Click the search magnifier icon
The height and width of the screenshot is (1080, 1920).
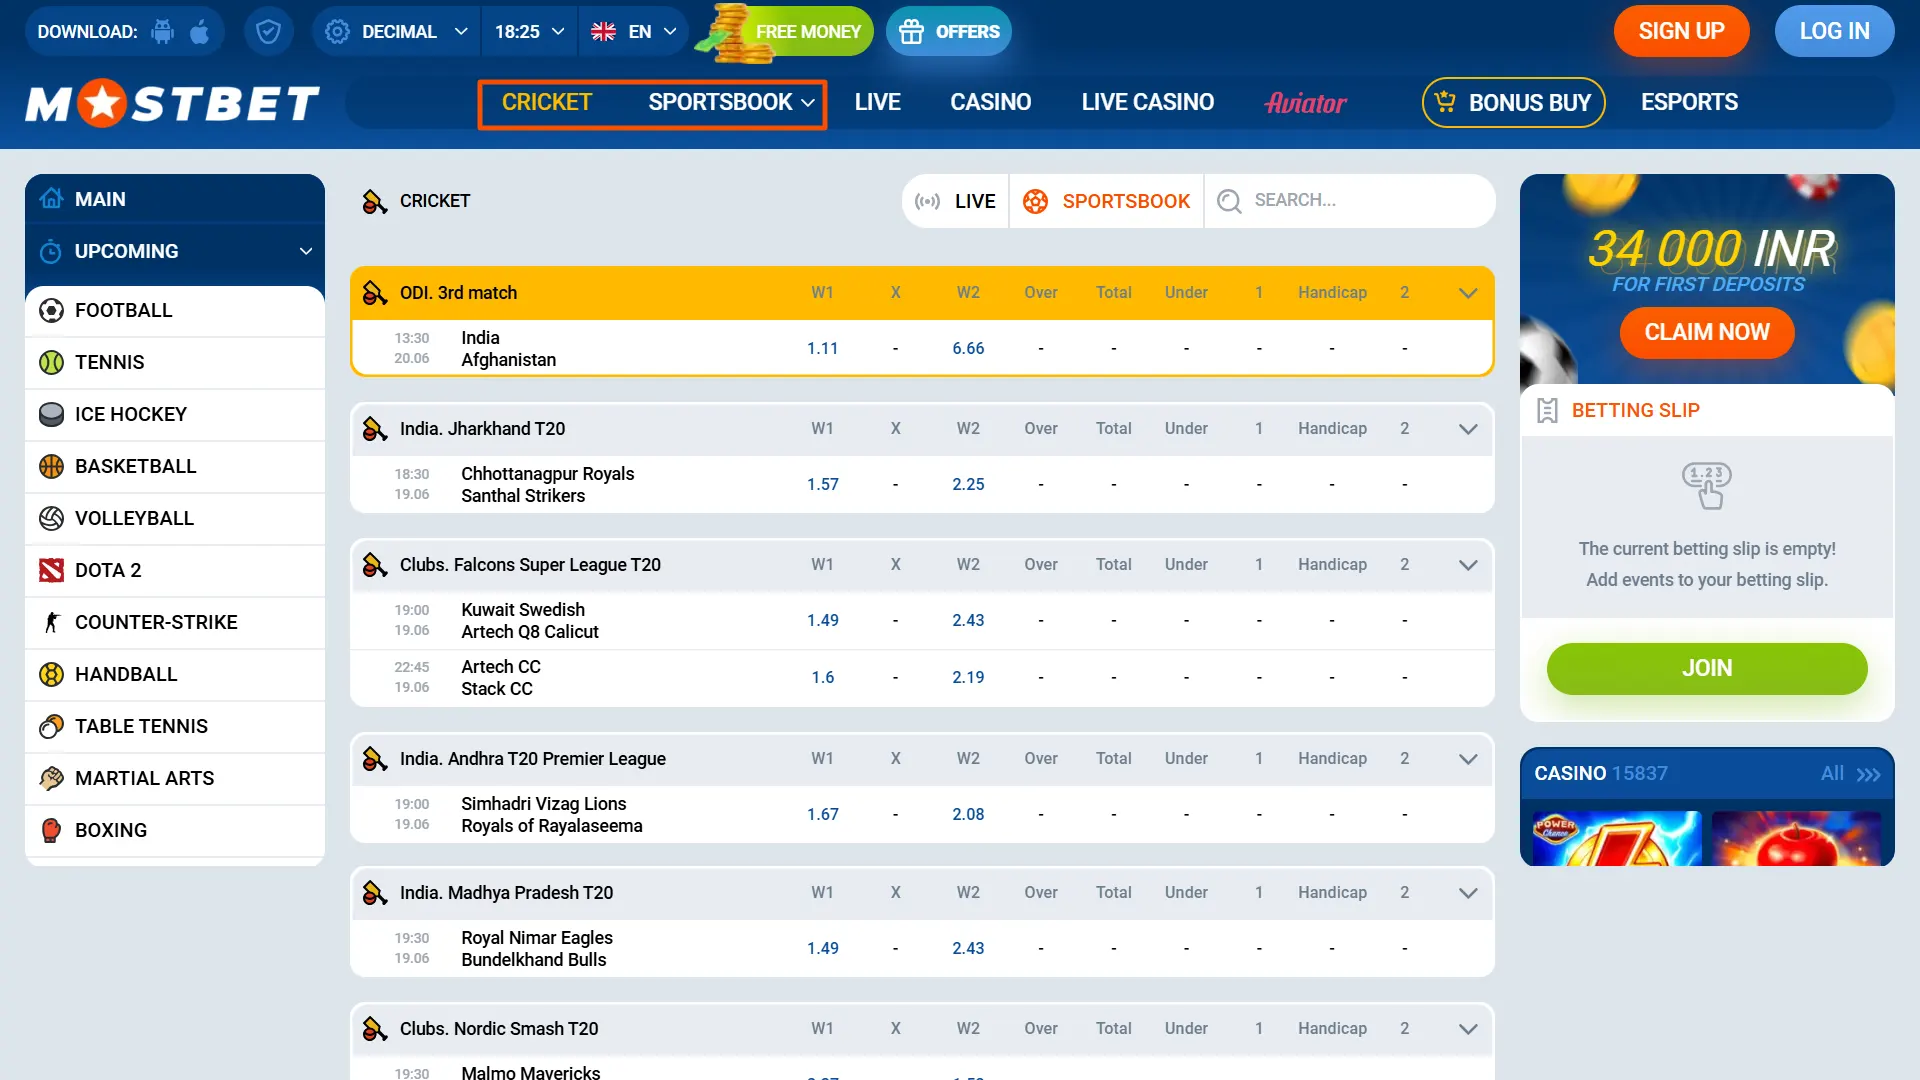[1229, 201]
